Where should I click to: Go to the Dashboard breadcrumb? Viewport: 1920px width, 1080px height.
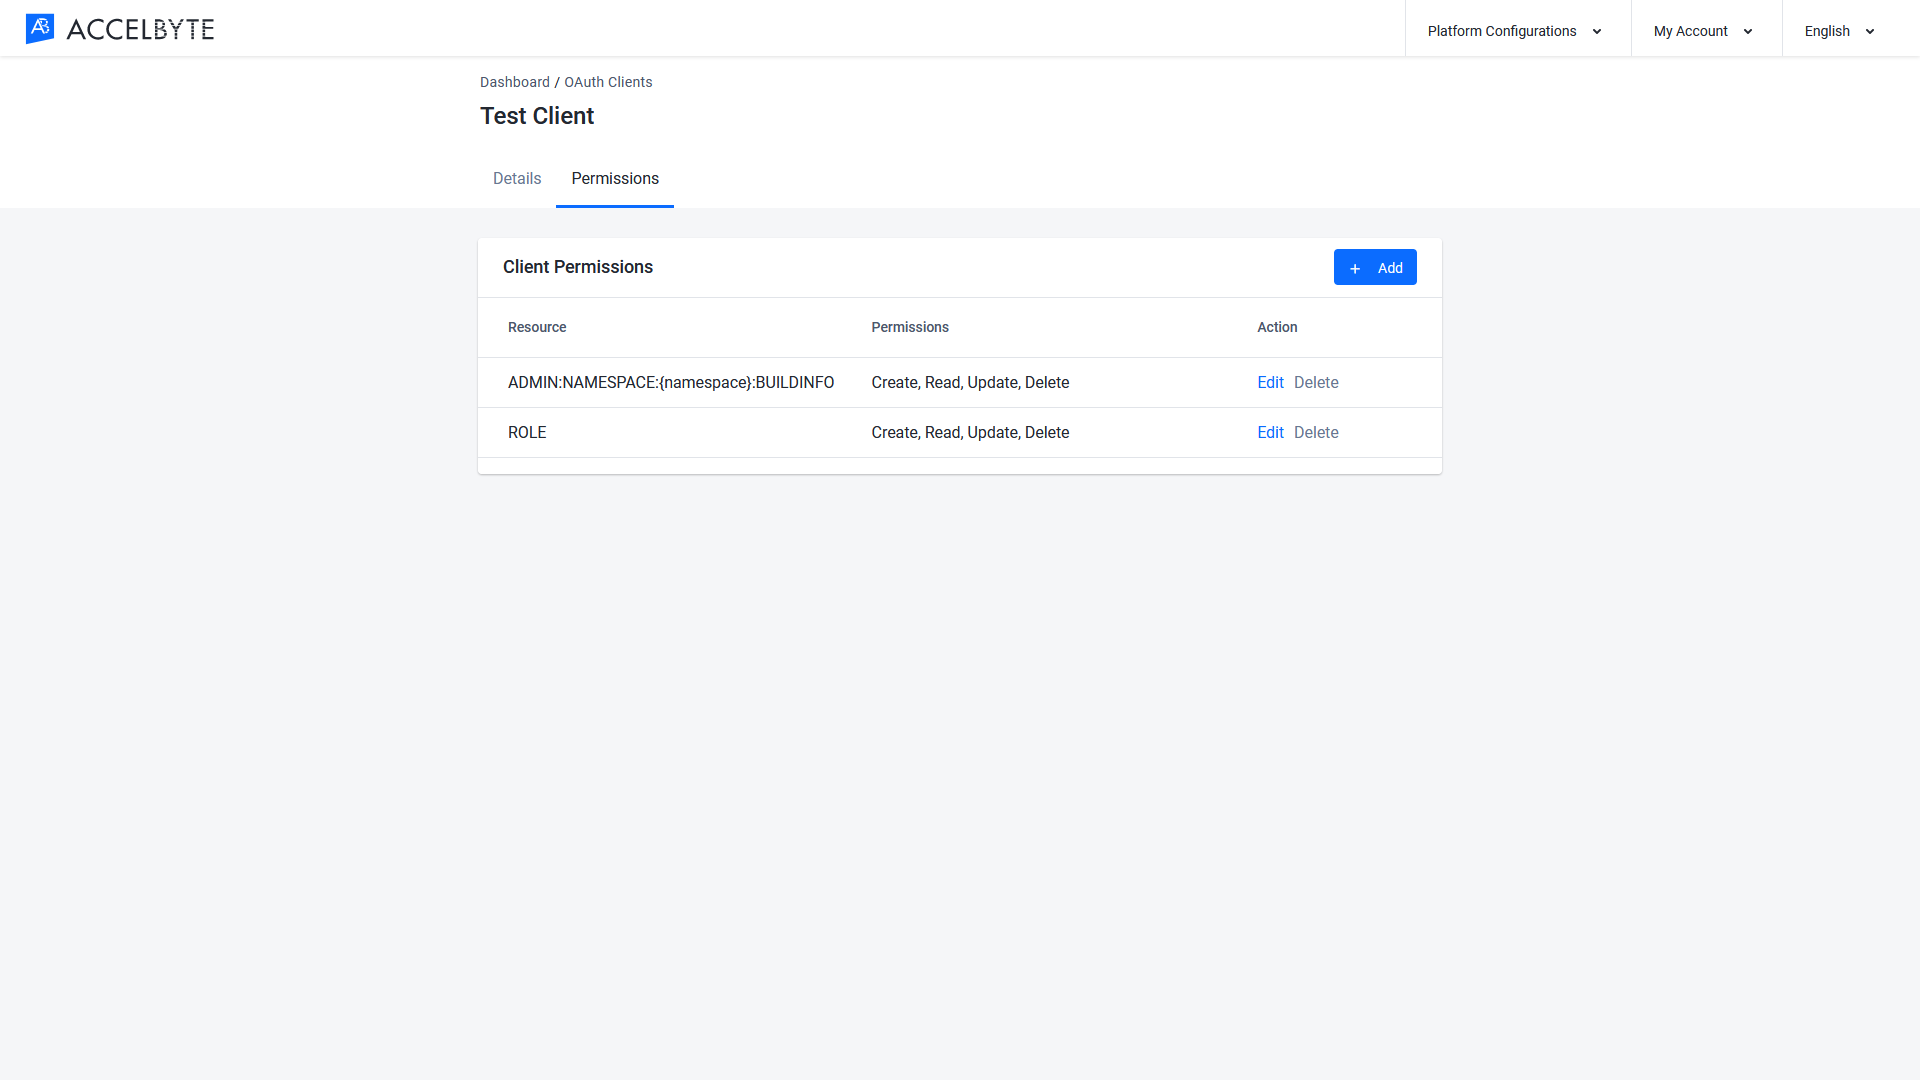[515, 82]
